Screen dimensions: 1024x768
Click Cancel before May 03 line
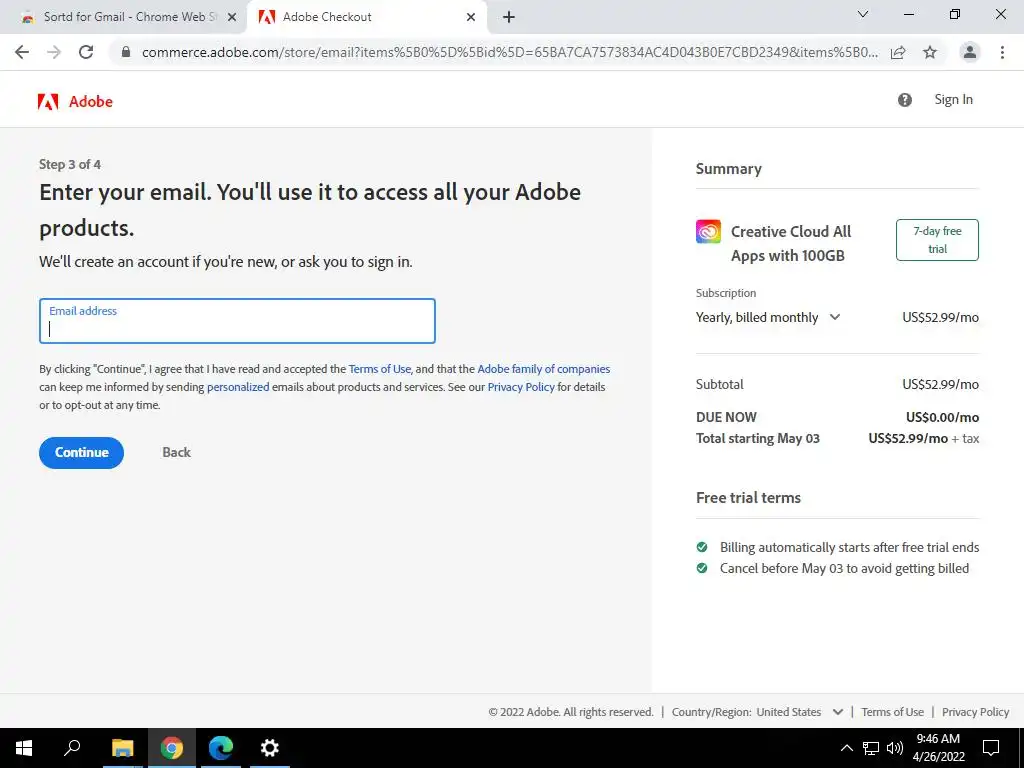click(844, 568)
